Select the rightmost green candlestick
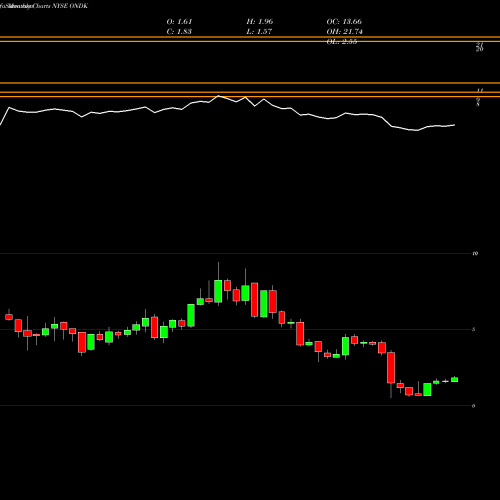Image resolution: width=500 pixels, height=500 pixels. pos(455,379)
